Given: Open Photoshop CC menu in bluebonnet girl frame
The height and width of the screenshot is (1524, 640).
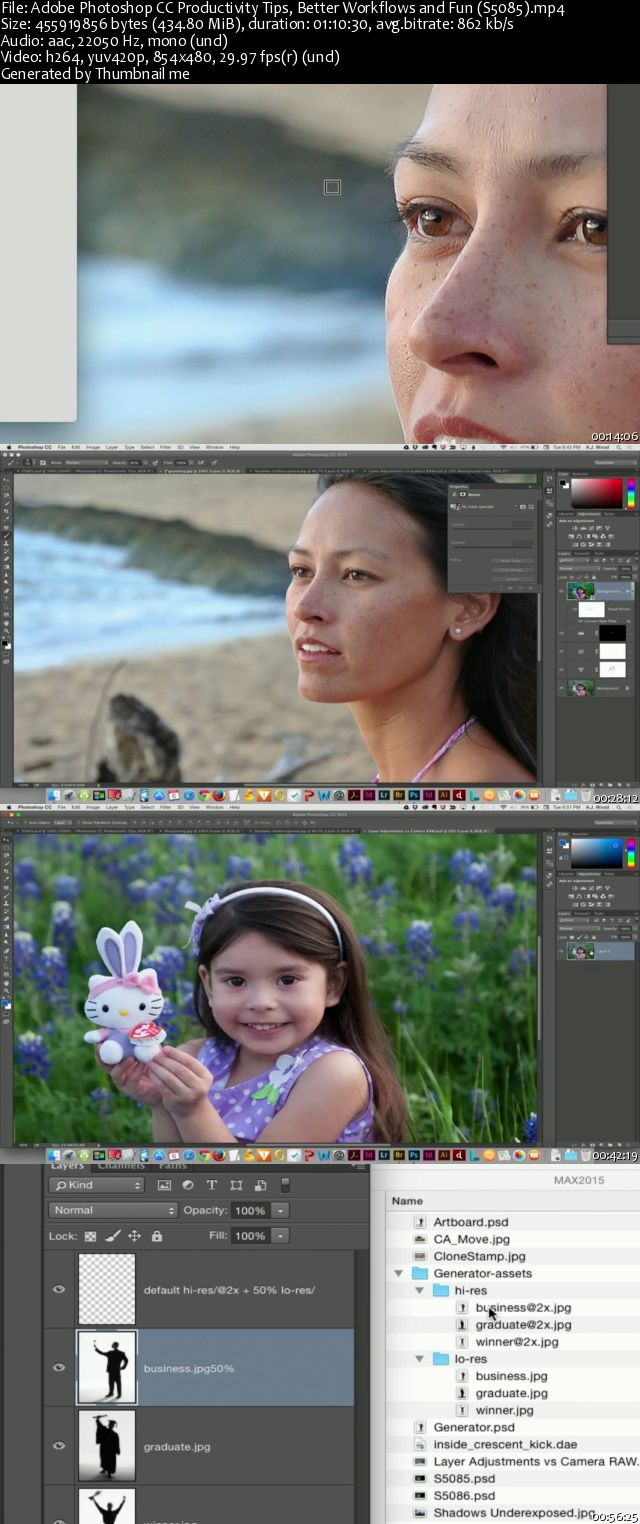Looking at the screenshot, I should [34, 806].
